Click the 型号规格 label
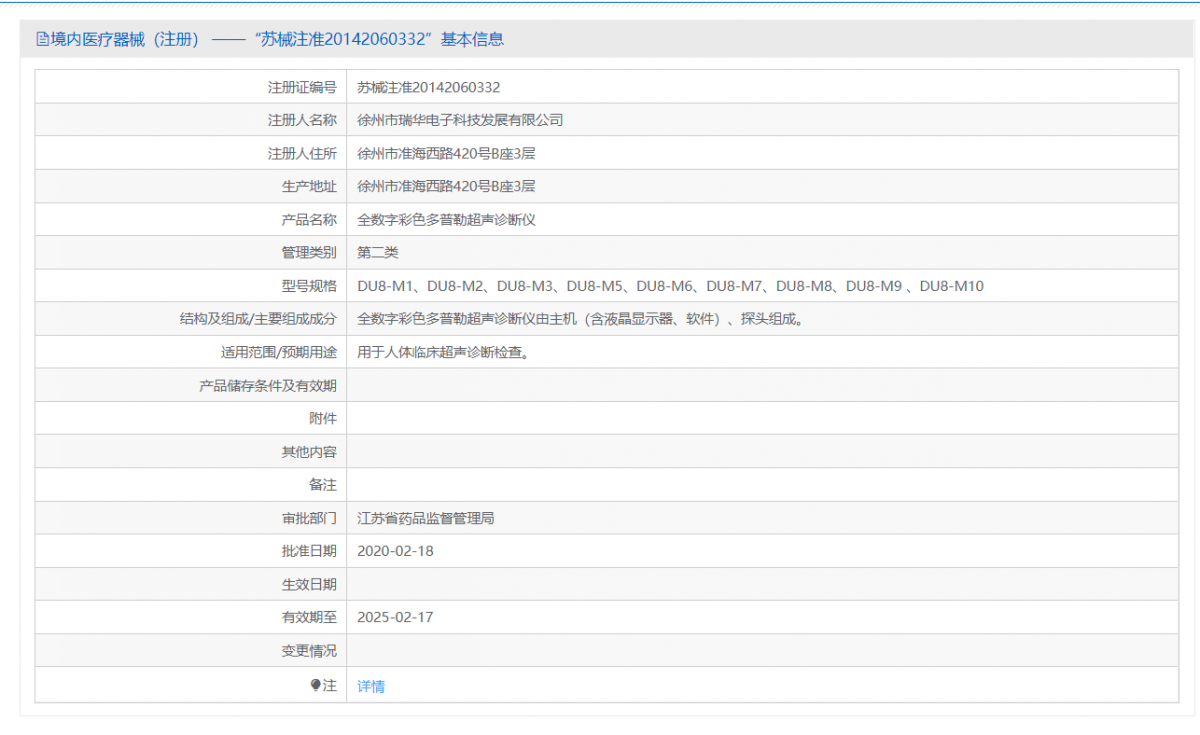Image resolution: width=1200 pixels, height=735 pixels. (309, 286)
